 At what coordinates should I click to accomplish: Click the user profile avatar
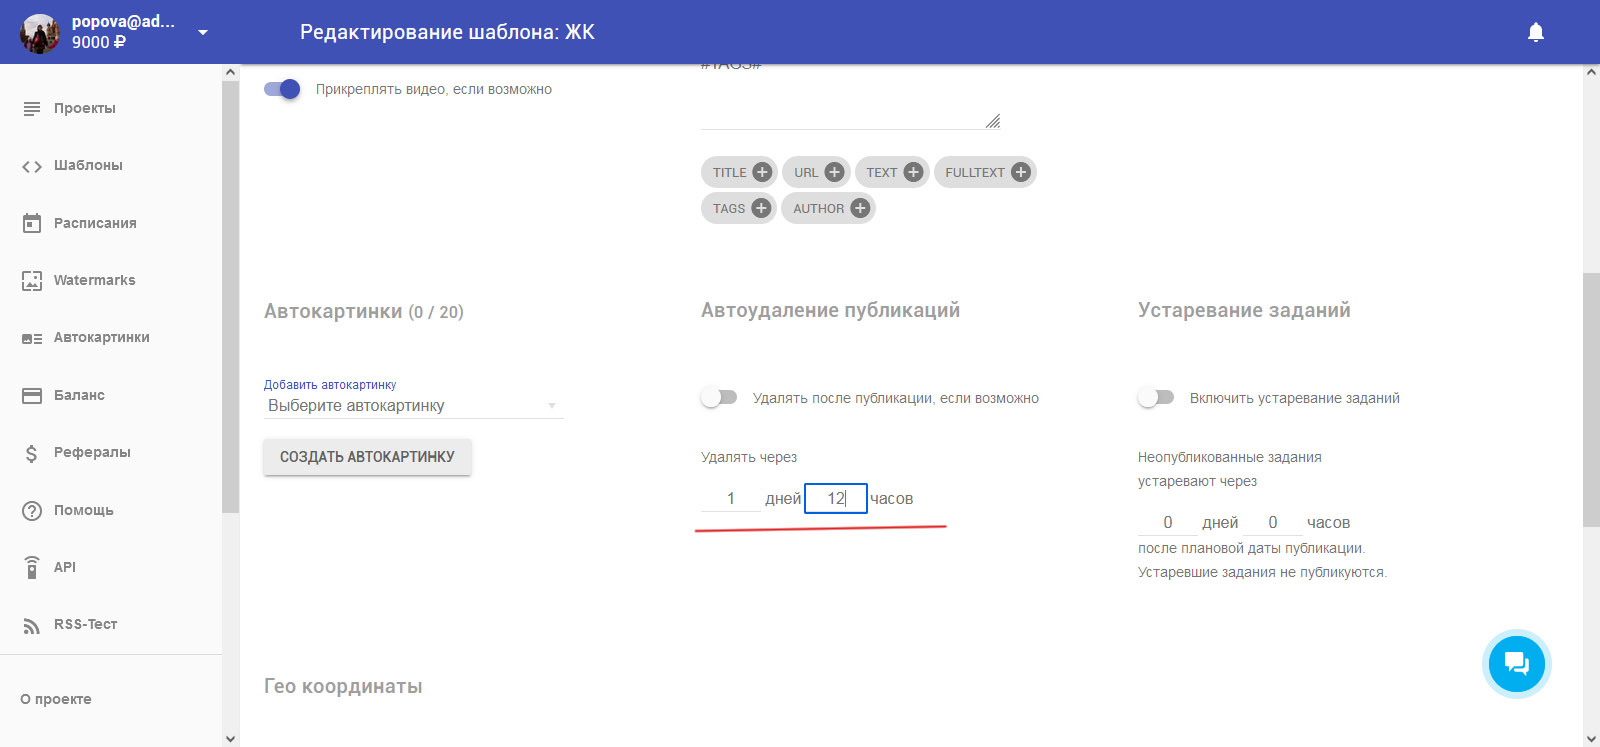(40, 32)
